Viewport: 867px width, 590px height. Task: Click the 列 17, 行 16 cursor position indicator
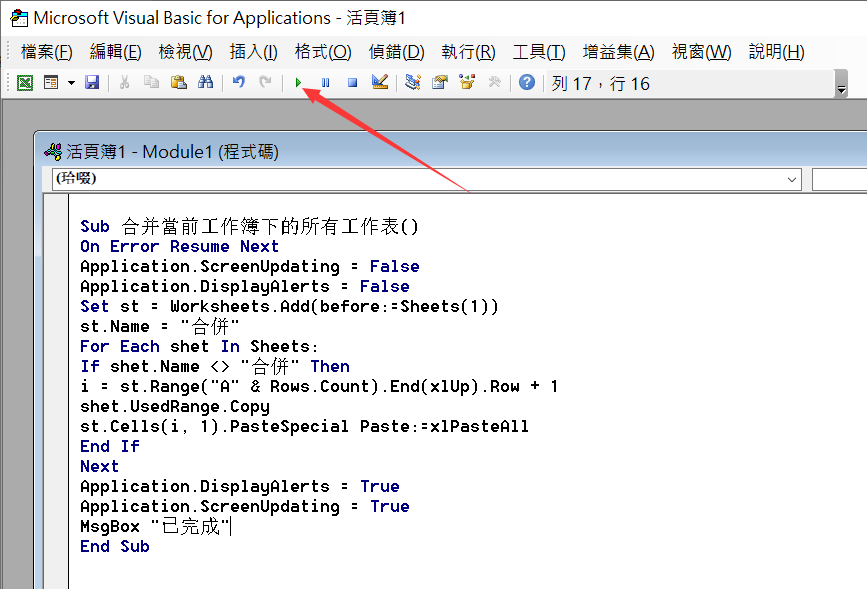pos(600,83)
